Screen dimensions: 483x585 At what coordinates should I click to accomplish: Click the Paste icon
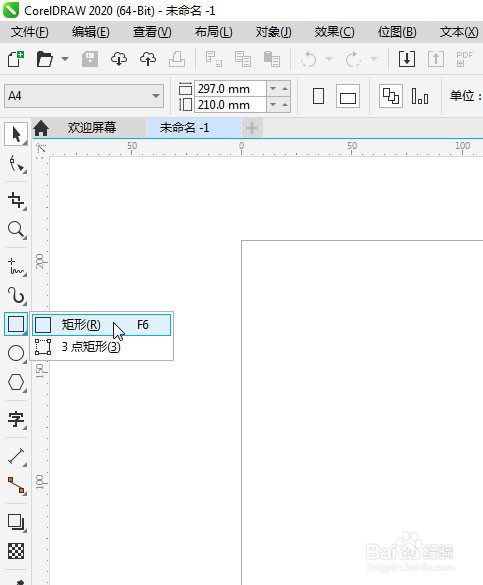[x=272, y=59]
